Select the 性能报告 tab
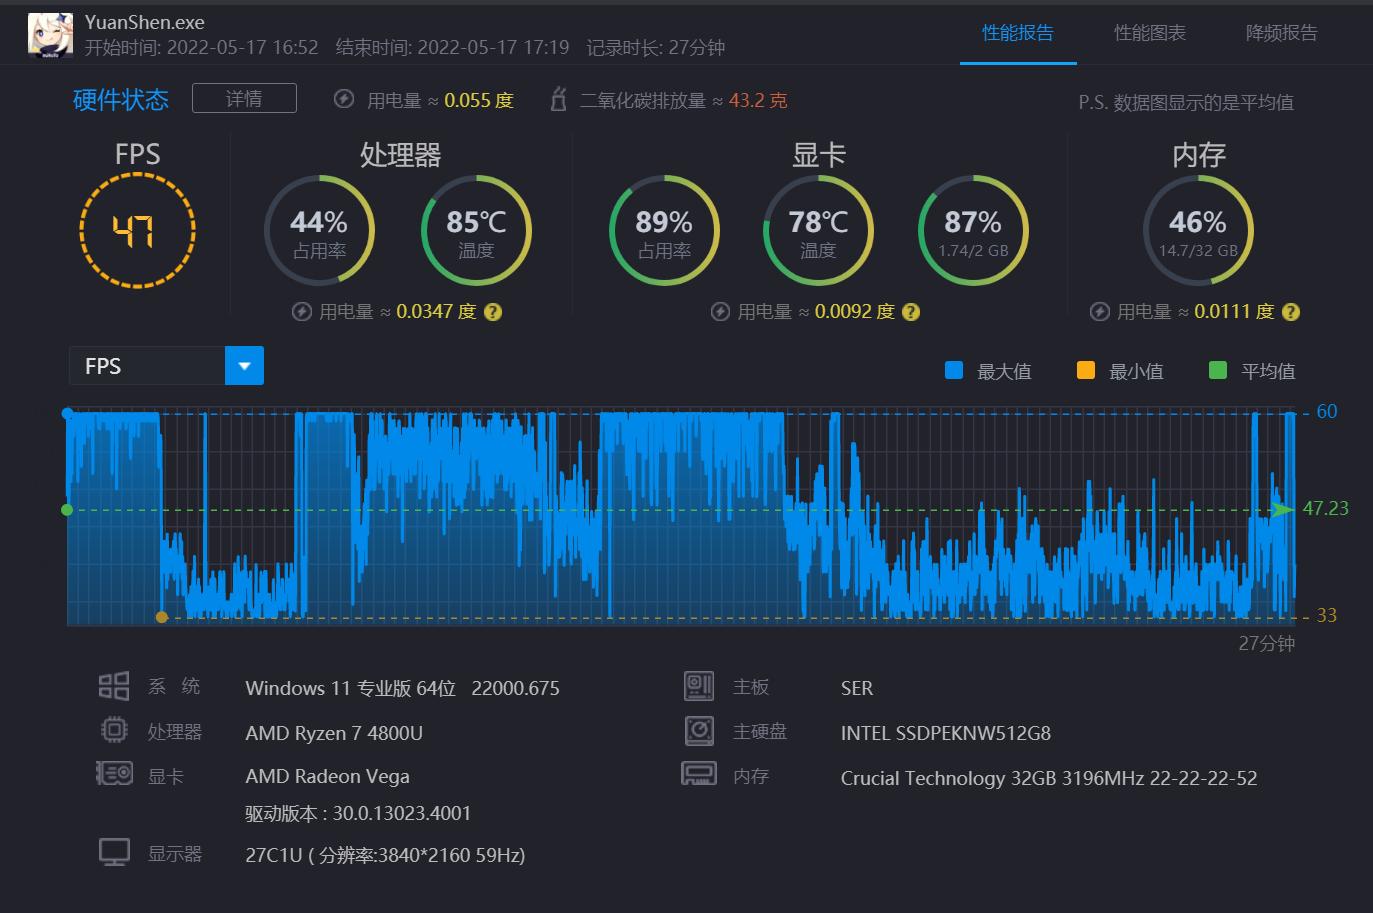1373x913 pixels. pos(1017,33)
